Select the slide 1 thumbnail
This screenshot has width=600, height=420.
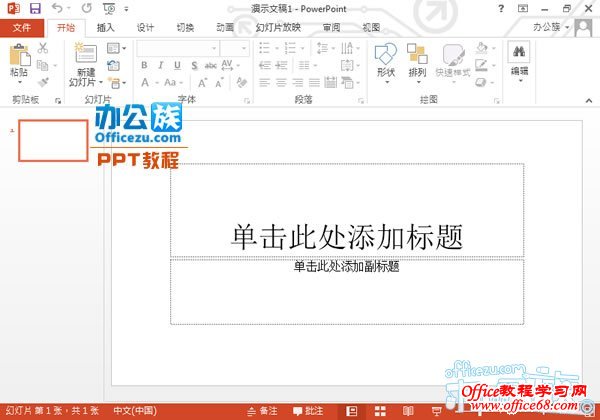pyautogui.click(x=53, y=140)
